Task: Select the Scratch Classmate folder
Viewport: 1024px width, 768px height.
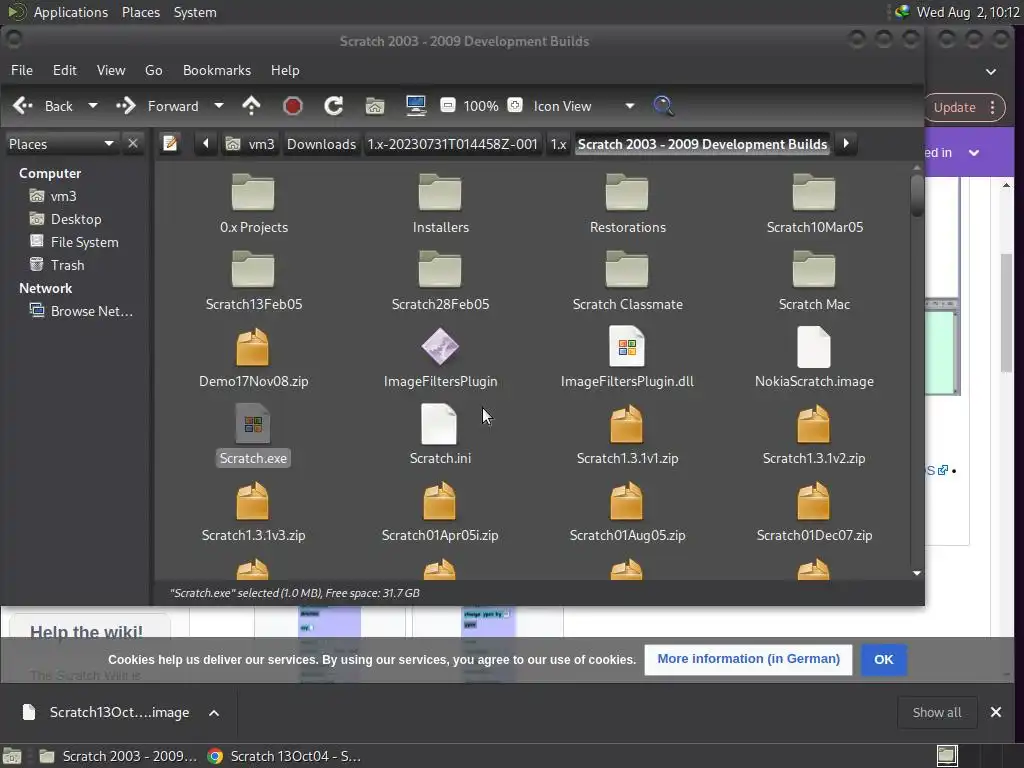Action: [627, 281]
